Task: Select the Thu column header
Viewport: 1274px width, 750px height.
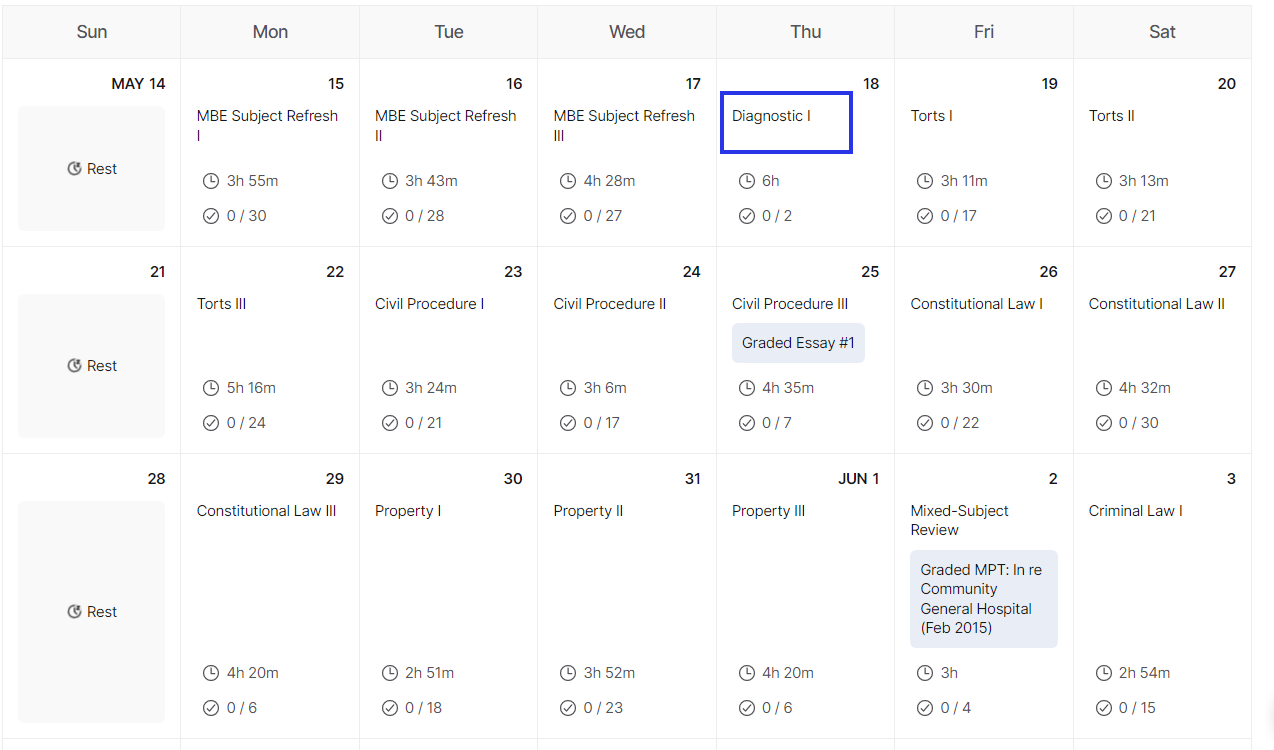Action: tap(805, 32)
